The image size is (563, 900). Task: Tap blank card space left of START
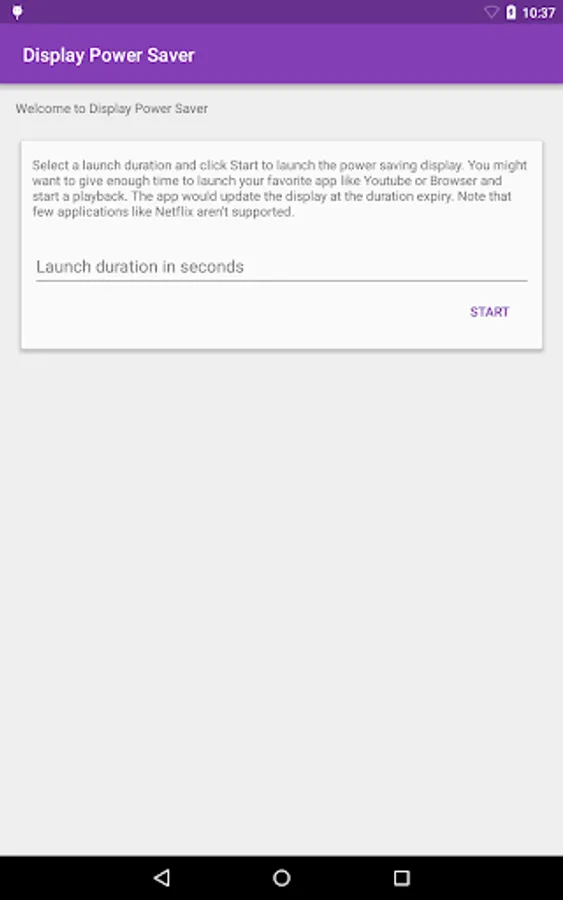coord(241,312)
